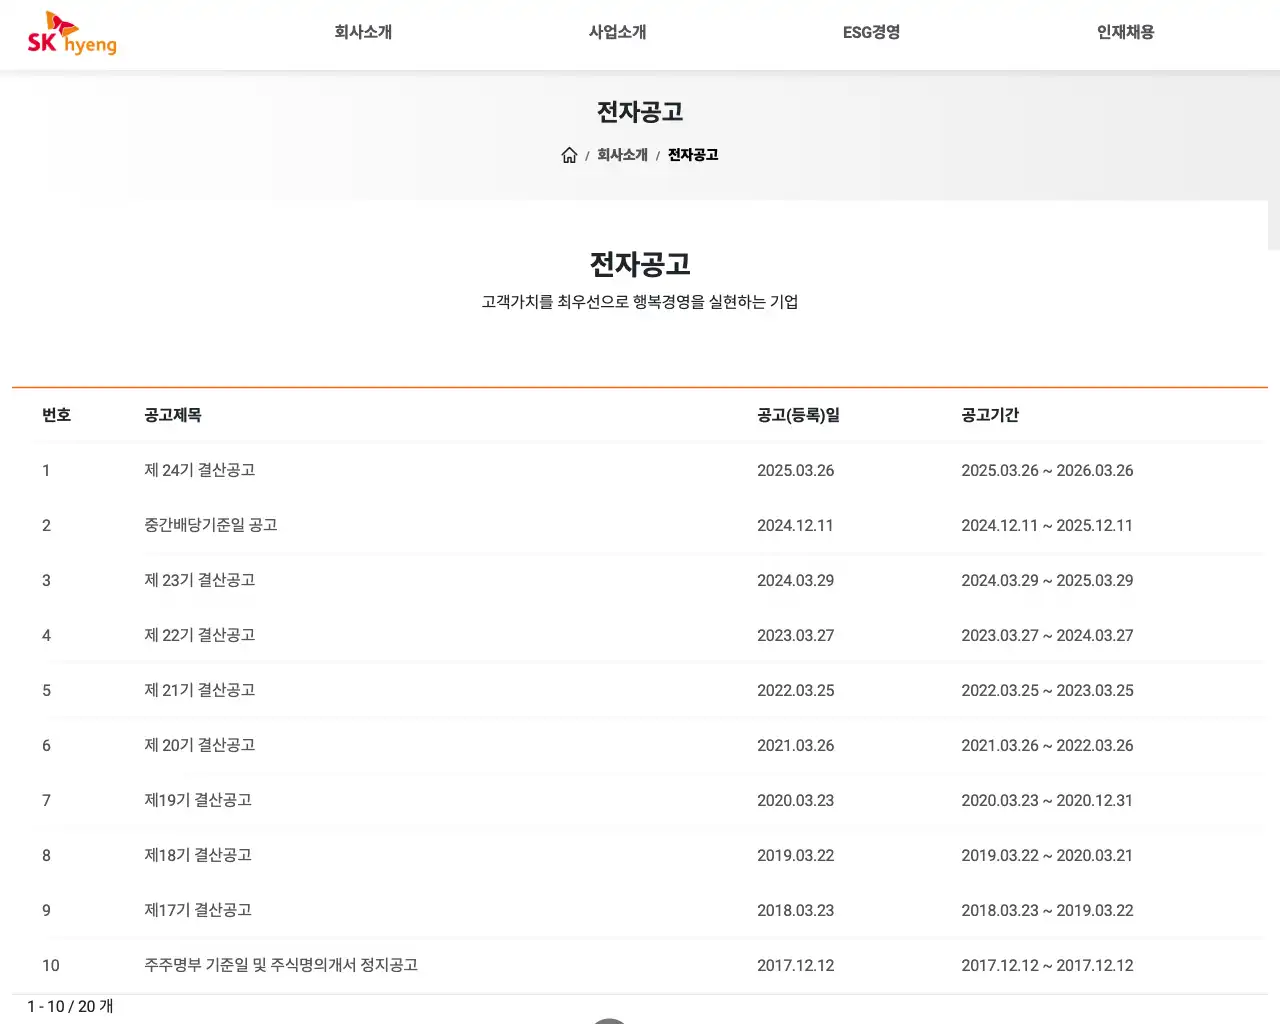Click the SK hyeng logo
The image size is (1280, 1024).
[72, 34]
